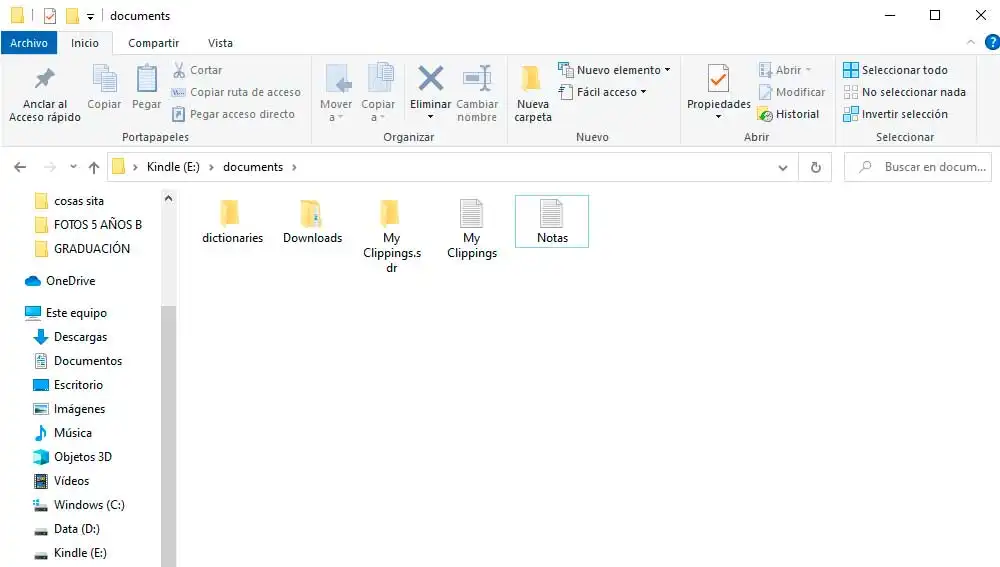
Task: Open Kindle (E:) drive in sidebar
Action: point(70,553)
